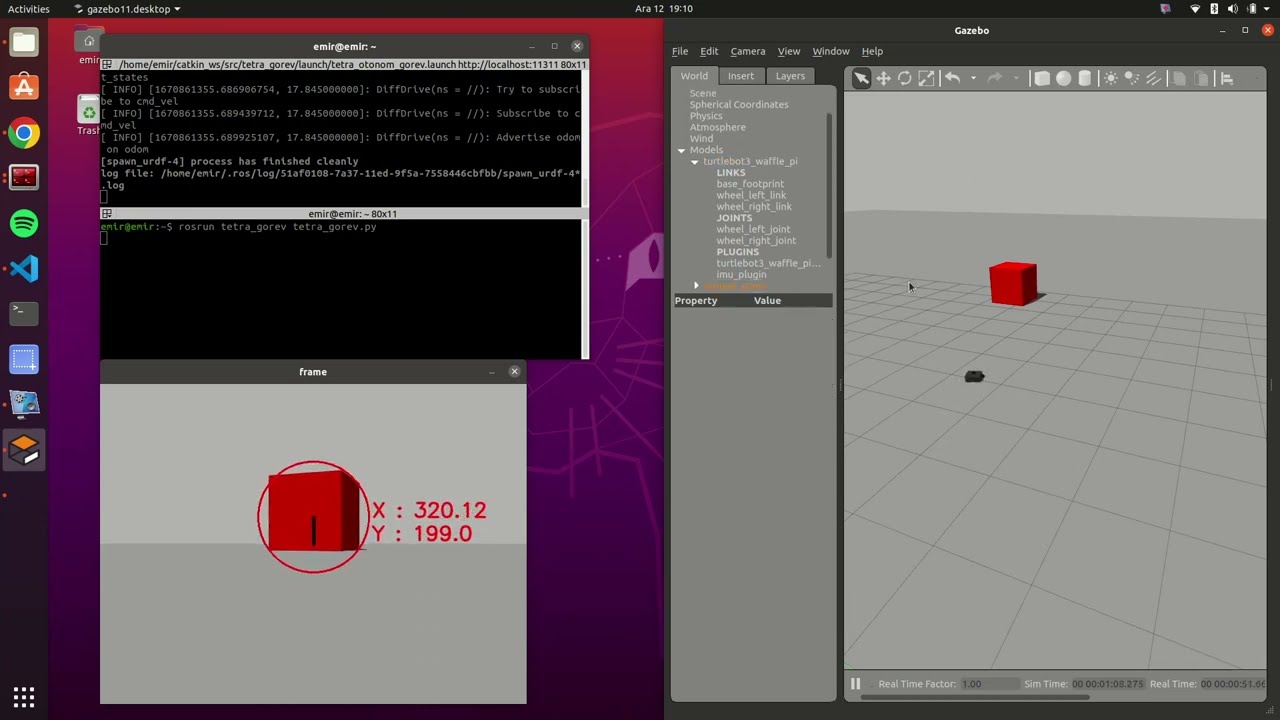
Task: Add a spot light in Gazebo
Action: pos(1132,79)
